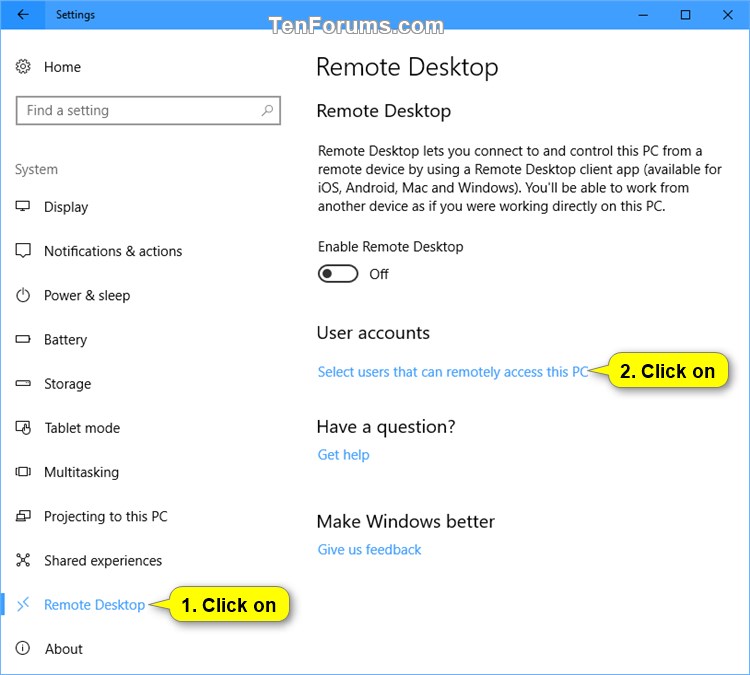Click the Remote Desktop sidebar icon
The width and height of the screenshot is (750, 675).
coord(23,604)
